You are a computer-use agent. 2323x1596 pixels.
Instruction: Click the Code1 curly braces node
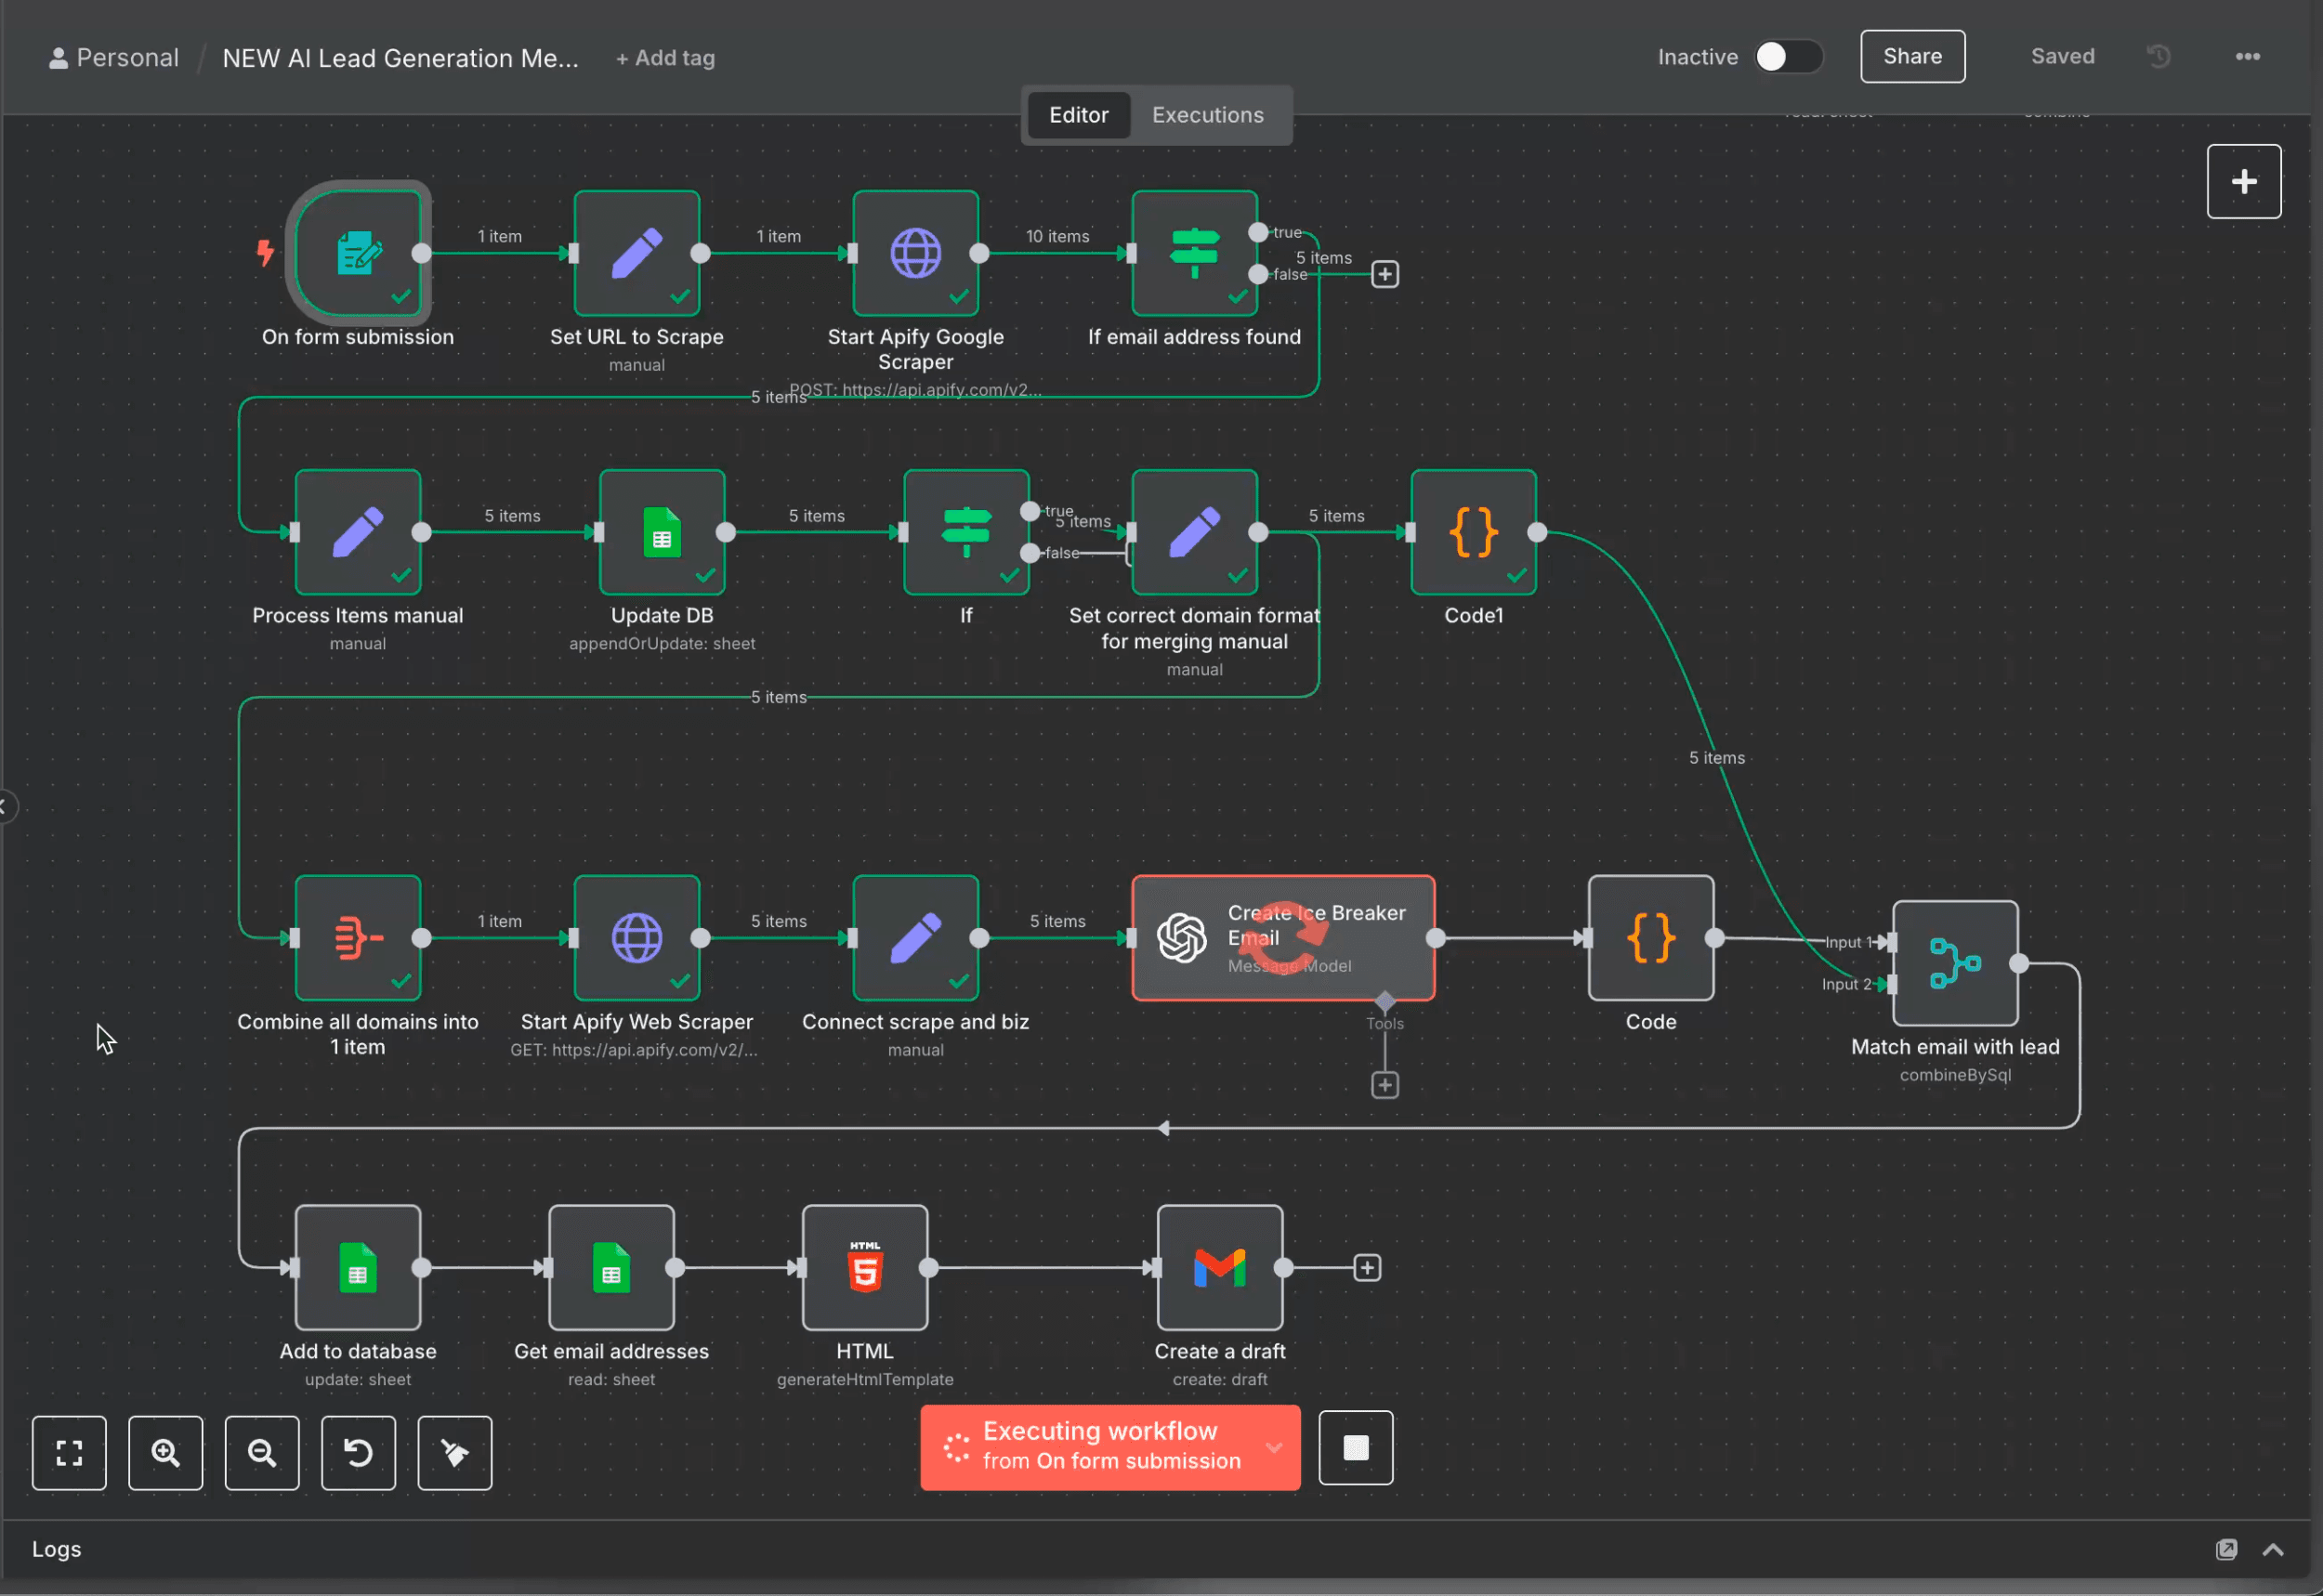coord(1472,532)
